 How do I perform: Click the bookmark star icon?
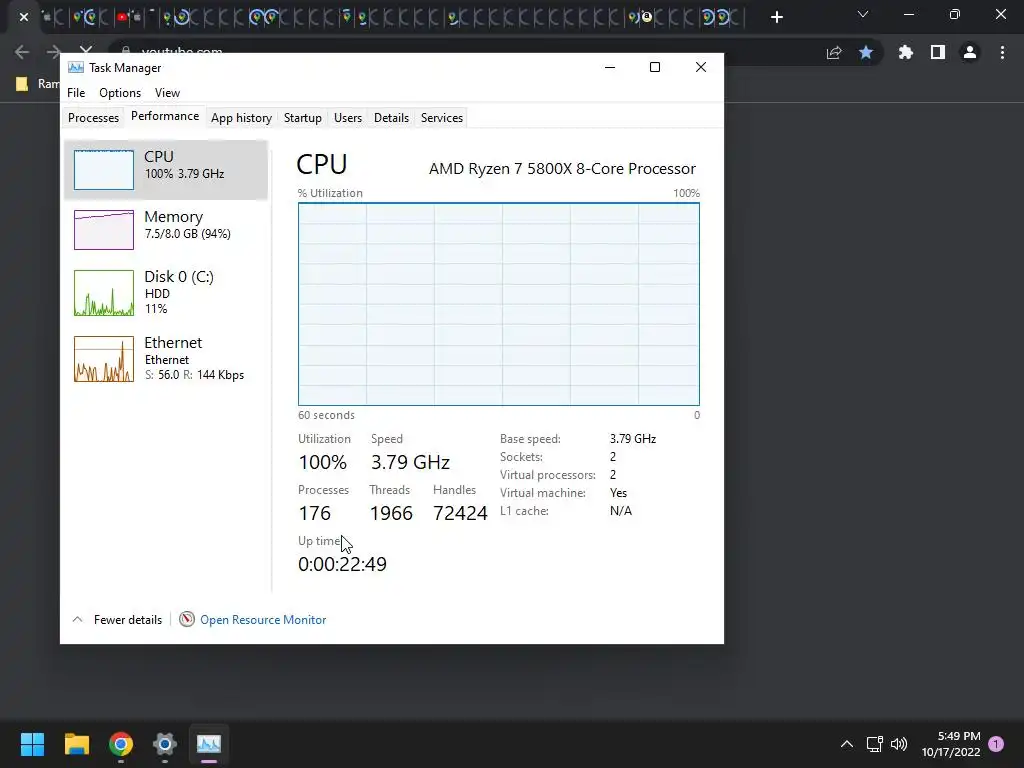click(x=866, y=52)
